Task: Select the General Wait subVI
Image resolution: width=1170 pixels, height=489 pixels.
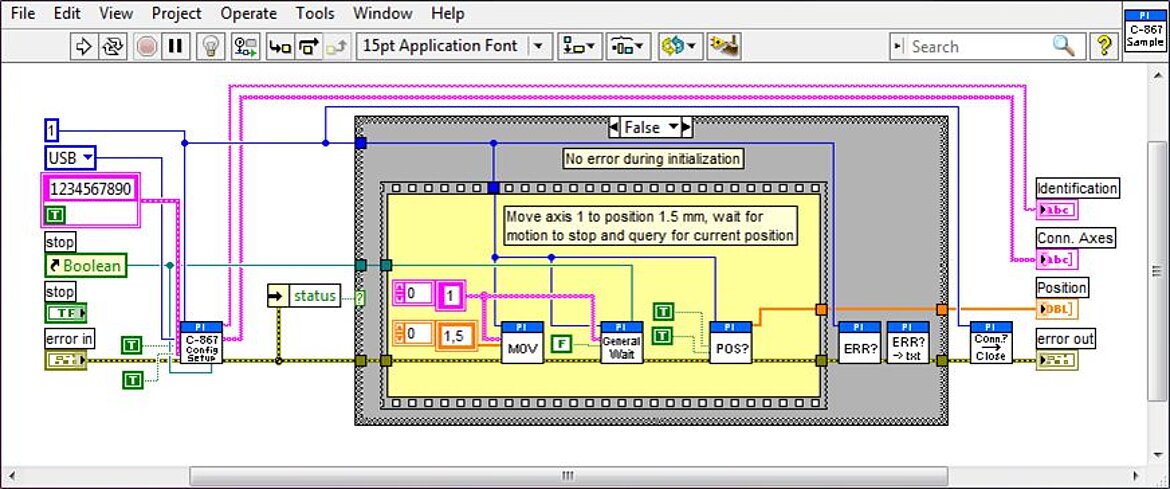Action: (622, 343)
